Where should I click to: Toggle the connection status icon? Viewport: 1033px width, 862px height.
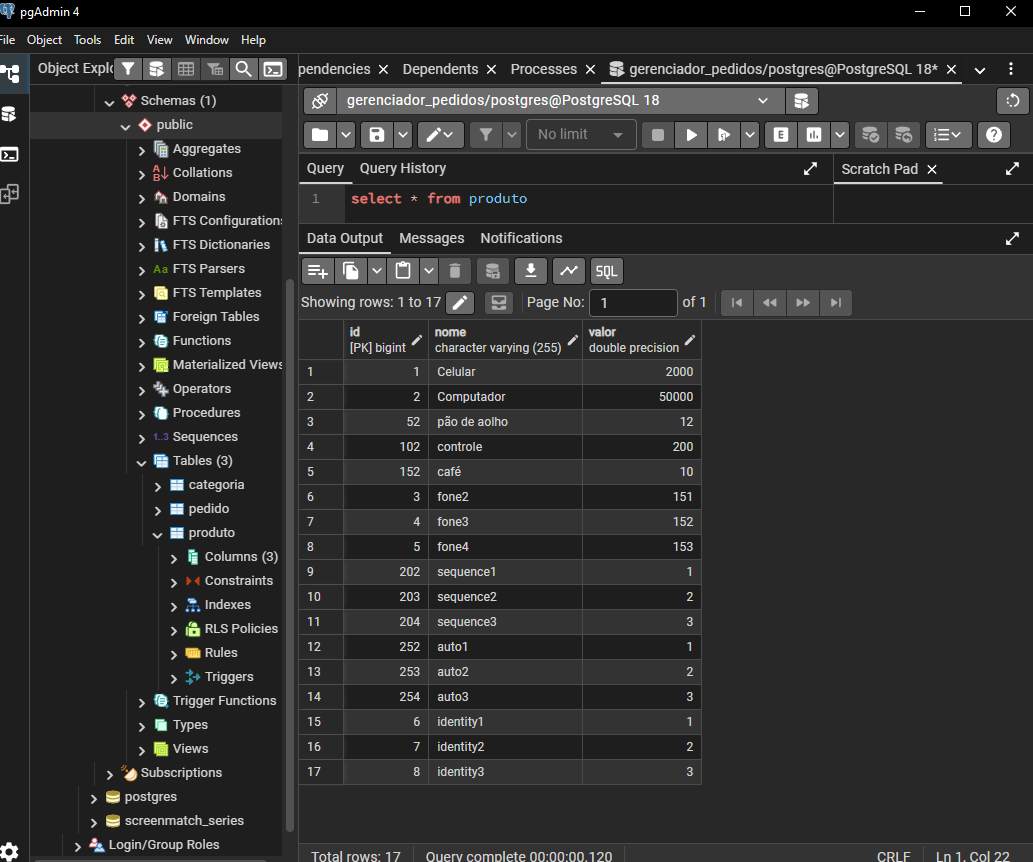click(x=320, y=101)
